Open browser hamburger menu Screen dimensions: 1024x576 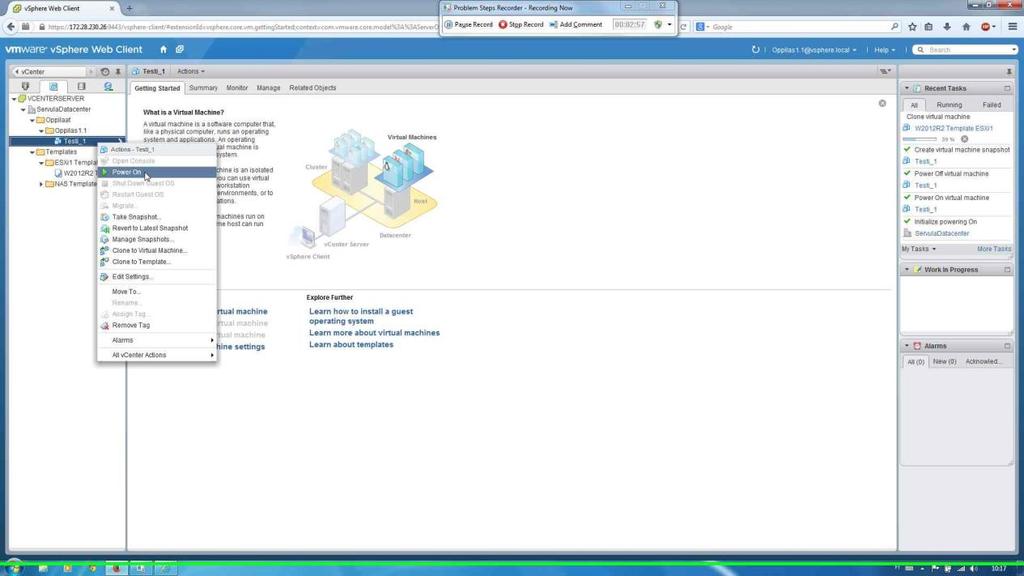[x=1012, y=27]
